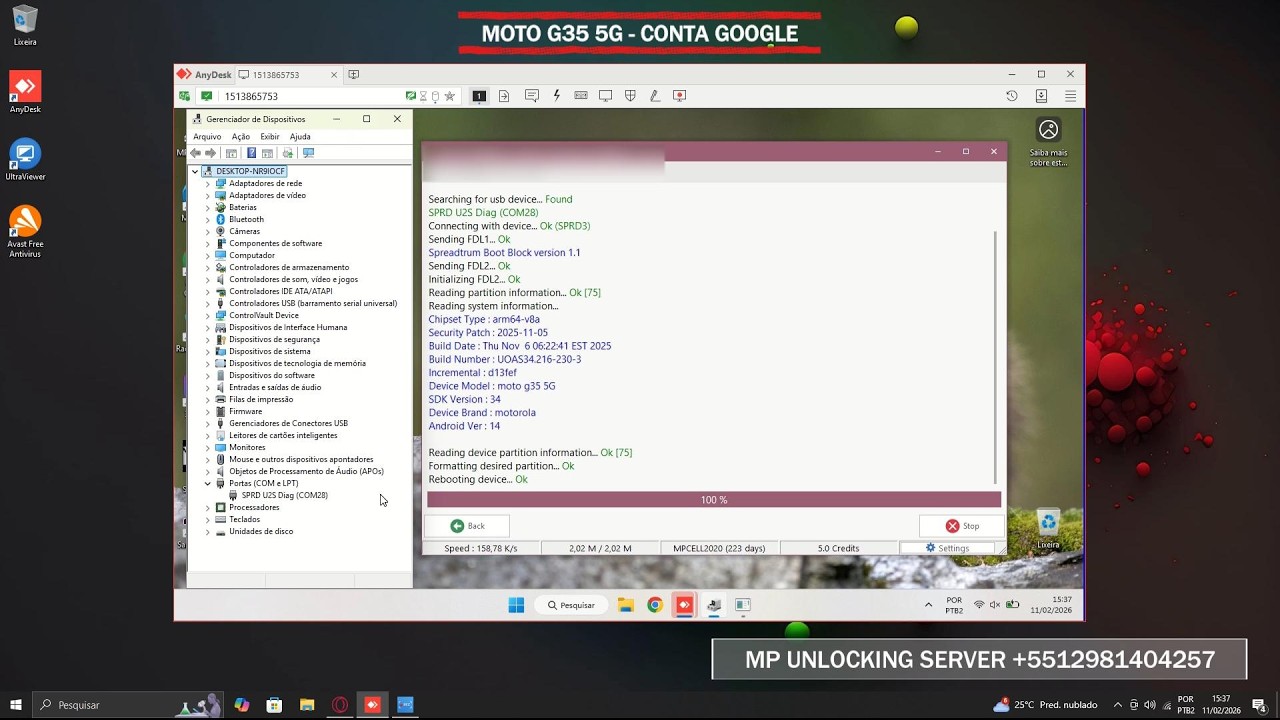
Task: Click the AnyDesk actions lightning icon
Action: coord(557,96)
